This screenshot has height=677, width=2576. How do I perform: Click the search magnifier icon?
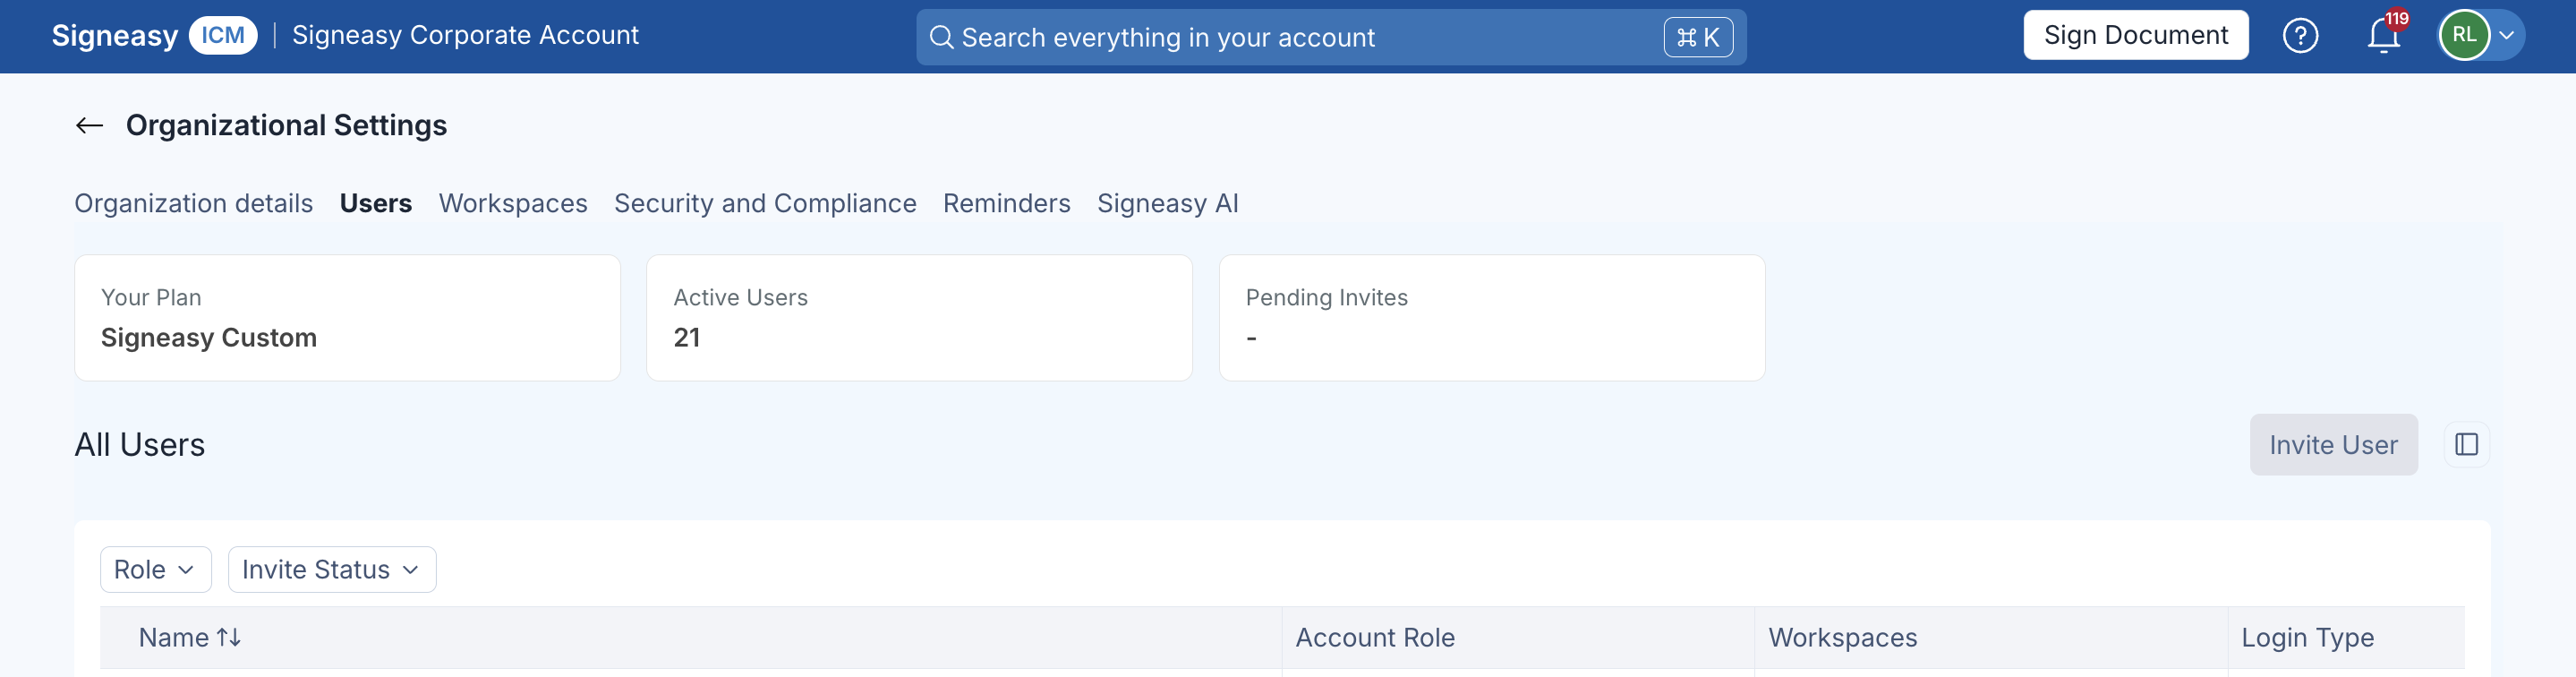tap(941, 37)
